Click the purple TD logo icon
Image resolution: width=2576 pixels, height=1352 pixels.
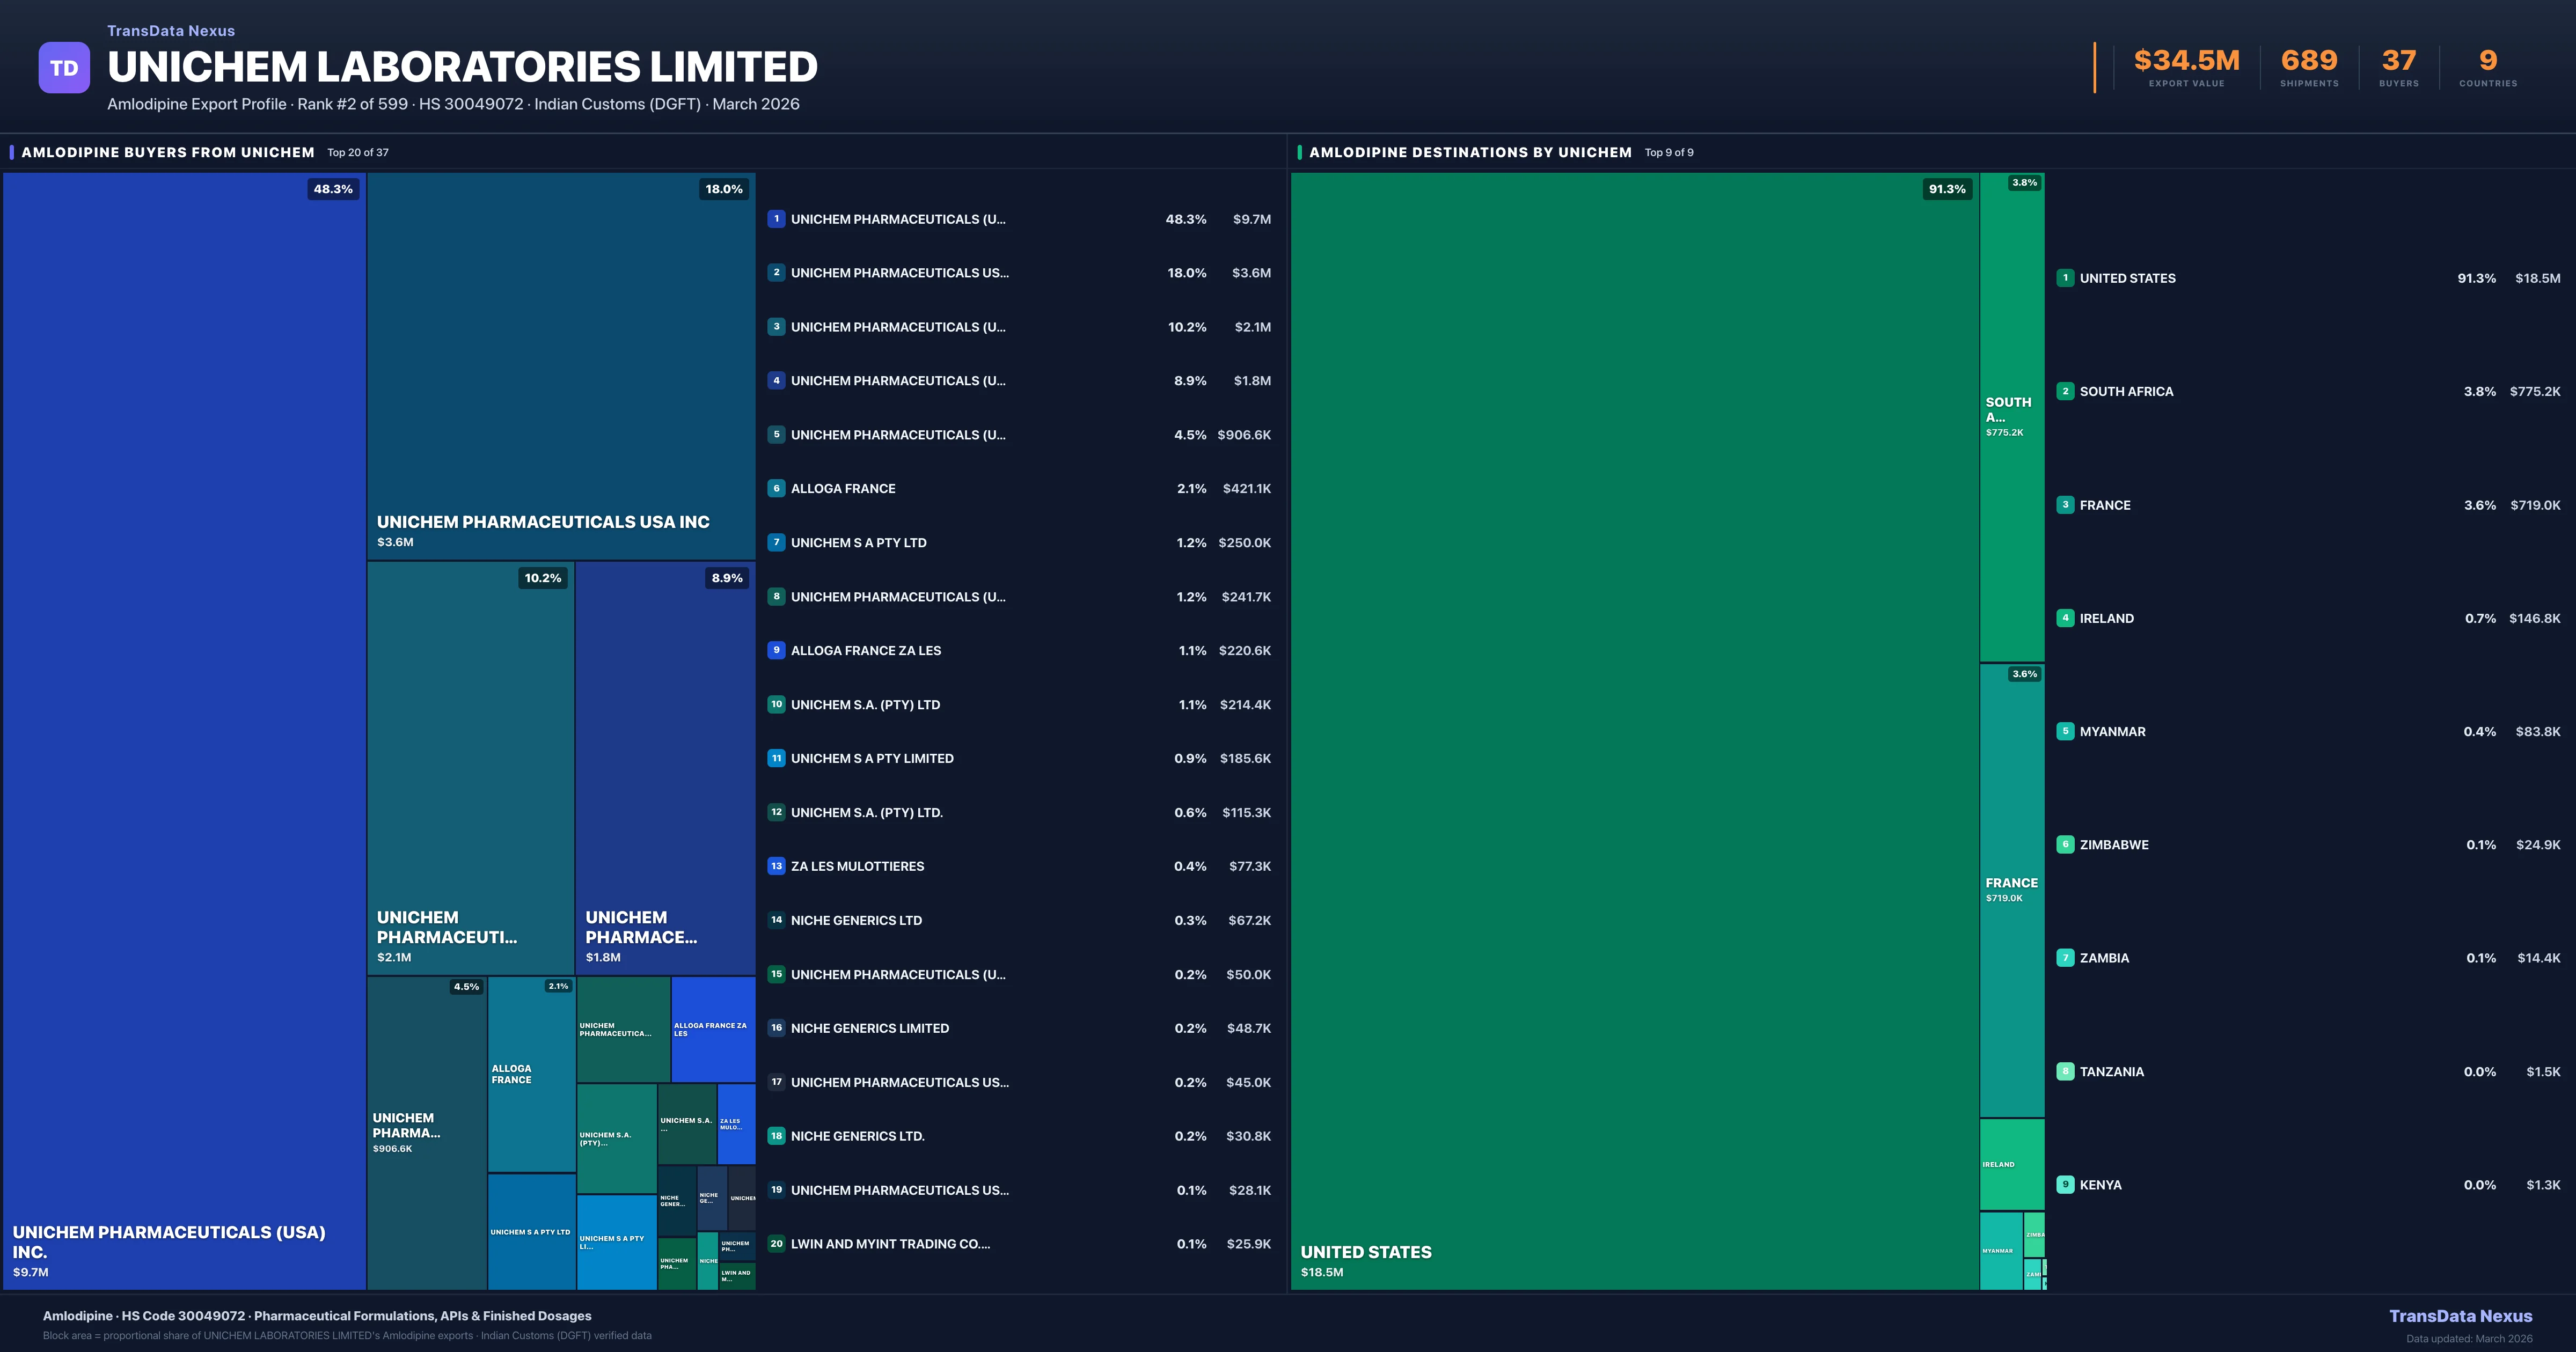pos(64,68)
